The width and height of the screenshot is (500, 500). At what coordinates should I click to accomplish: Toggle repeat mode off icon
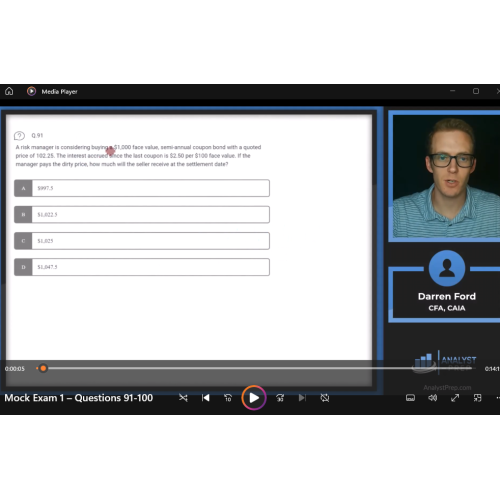pos(325,398)
